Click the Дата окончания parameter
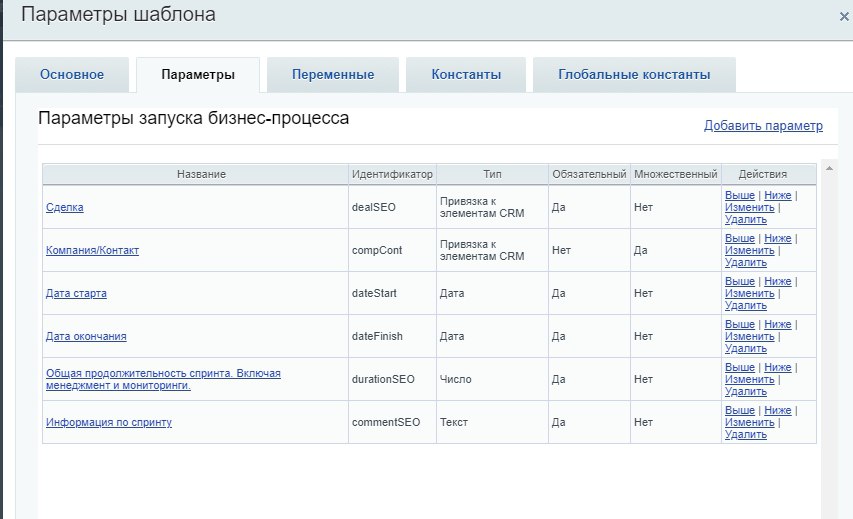The height and width of the screenshot is (519, 853). click(86, 336)
